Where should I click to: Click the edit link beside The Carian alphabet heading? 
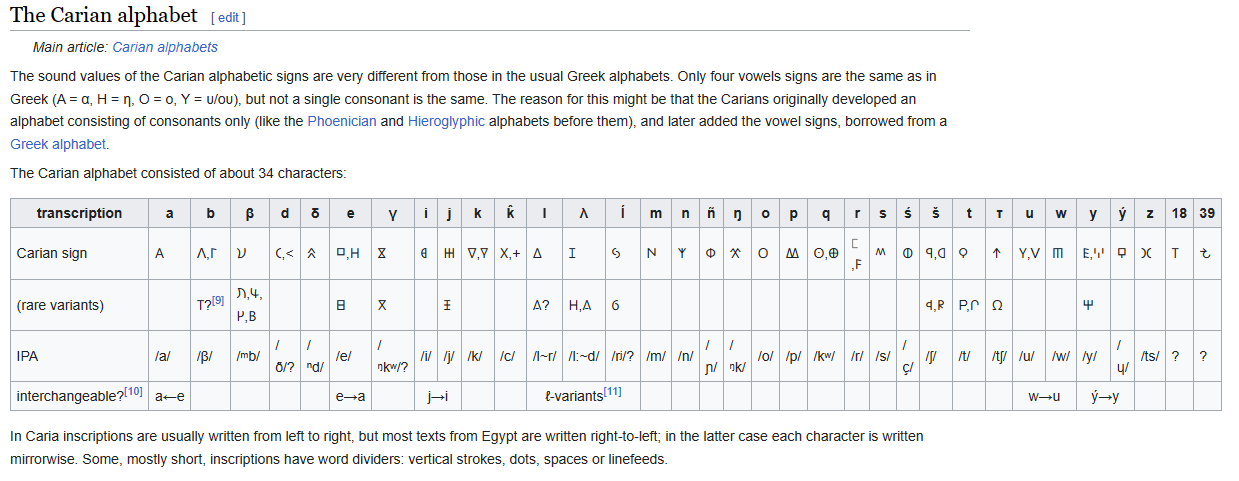click(229, 18)
